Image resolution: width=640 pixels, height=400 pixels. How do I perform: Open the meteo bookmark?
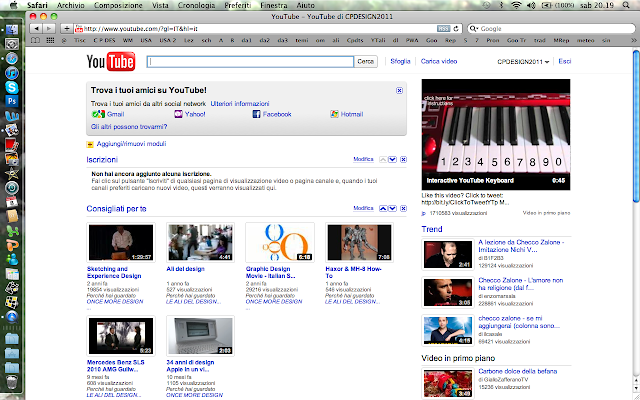pyautogui.click(x=586, y=40)
